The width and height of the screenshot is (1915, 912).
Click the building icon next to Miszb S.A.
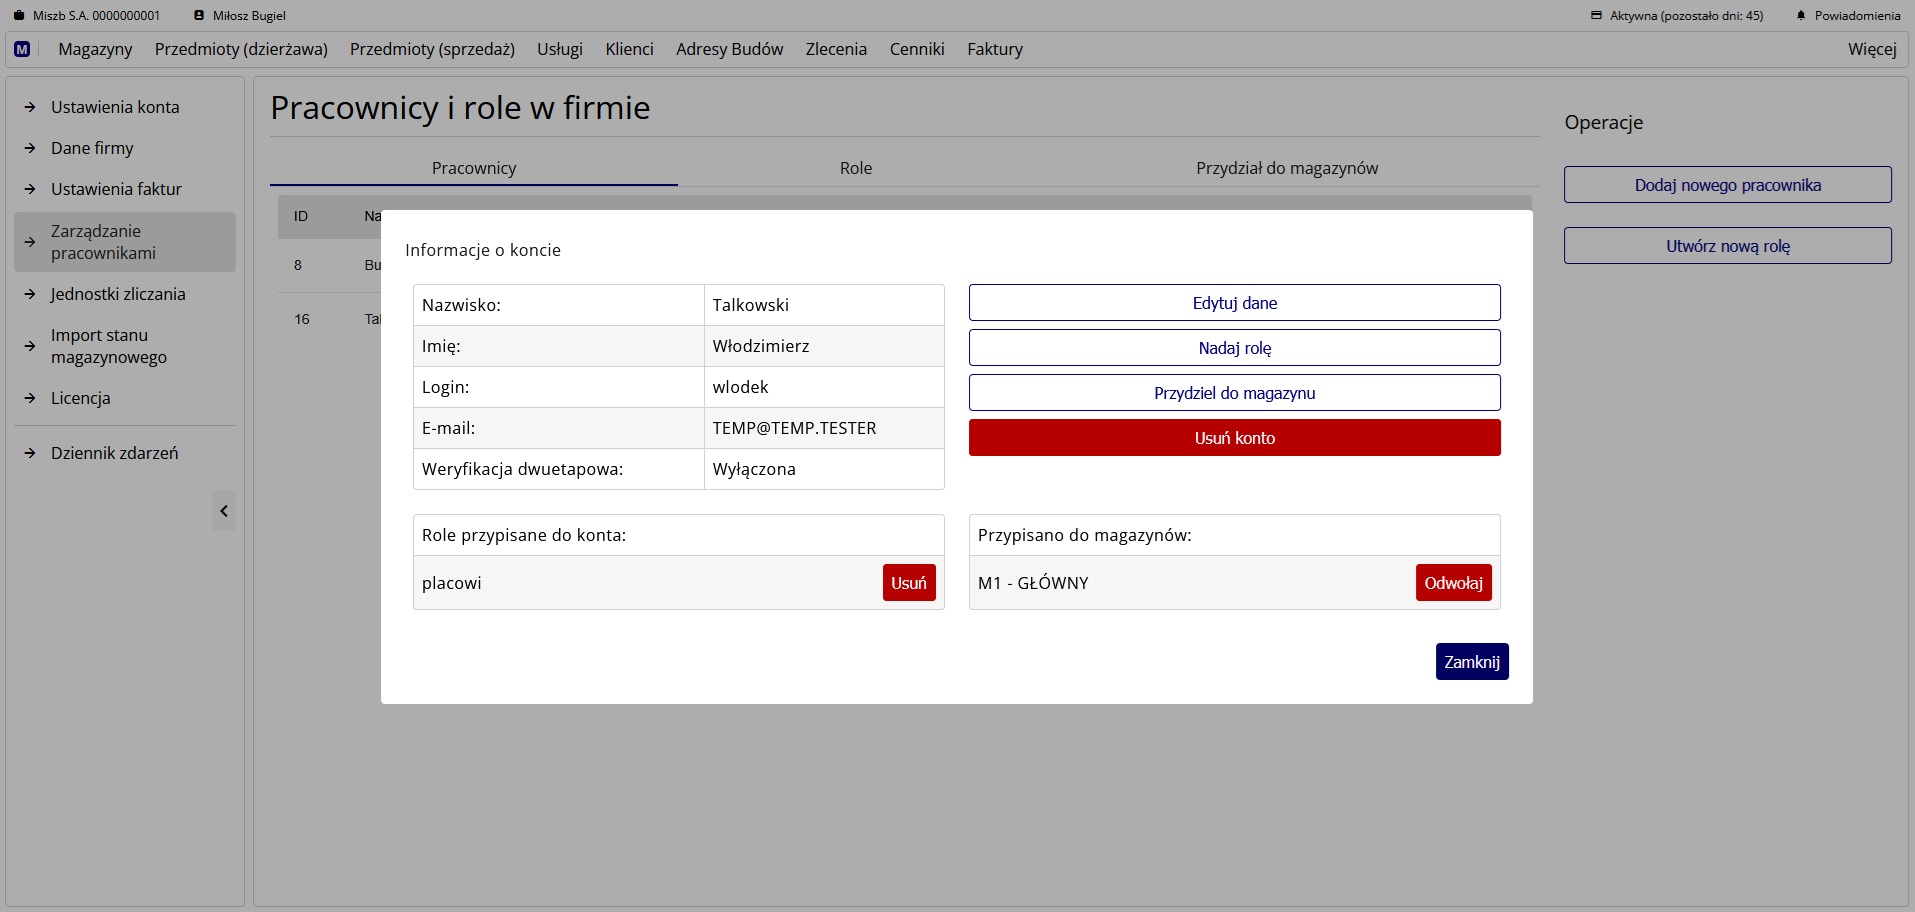(x=18, y=15)
